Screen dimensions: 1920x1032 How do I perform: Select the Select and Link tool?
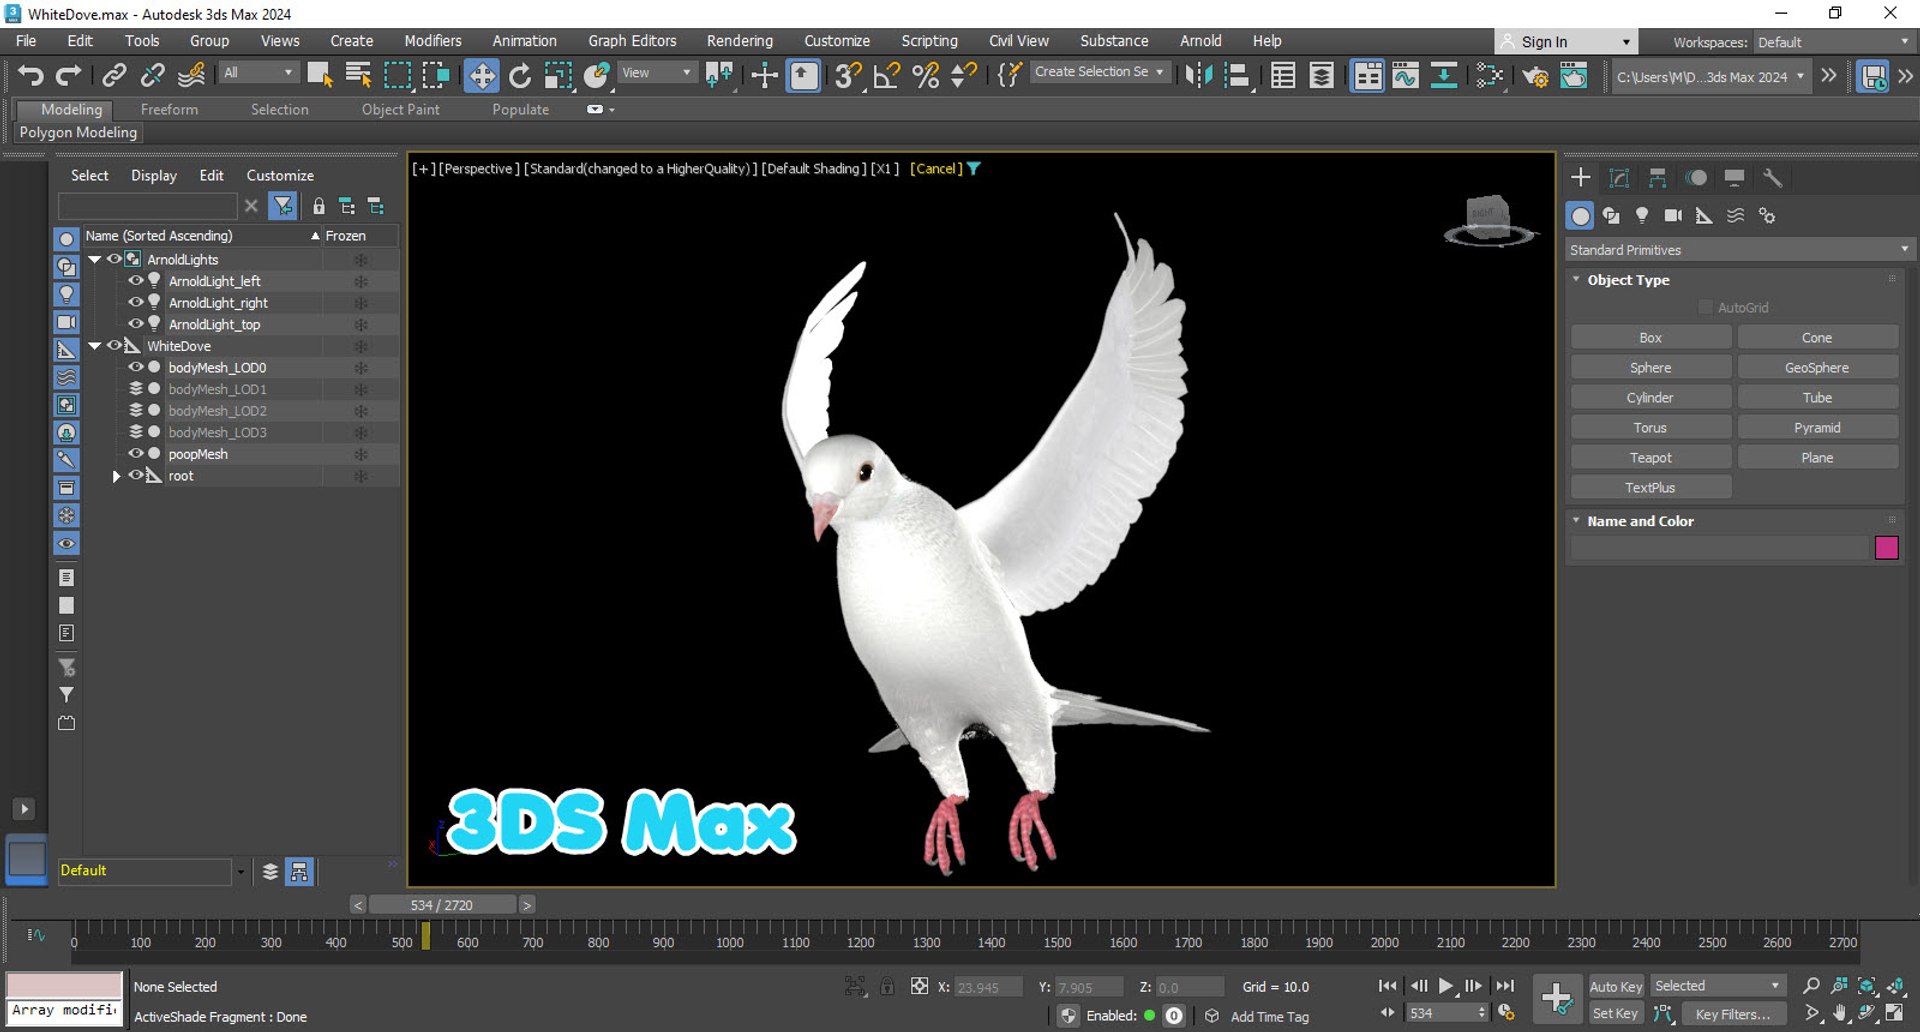point(114,76)
